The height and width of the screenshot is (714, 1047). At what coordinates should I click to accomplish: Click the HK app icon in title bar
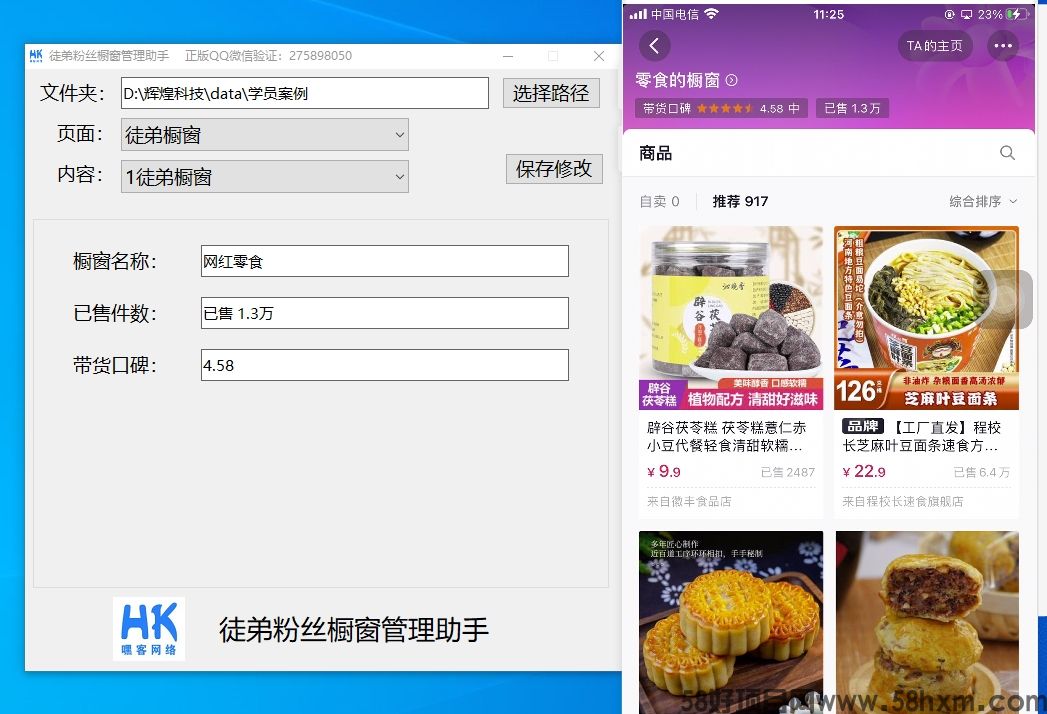tap(36, 55)
